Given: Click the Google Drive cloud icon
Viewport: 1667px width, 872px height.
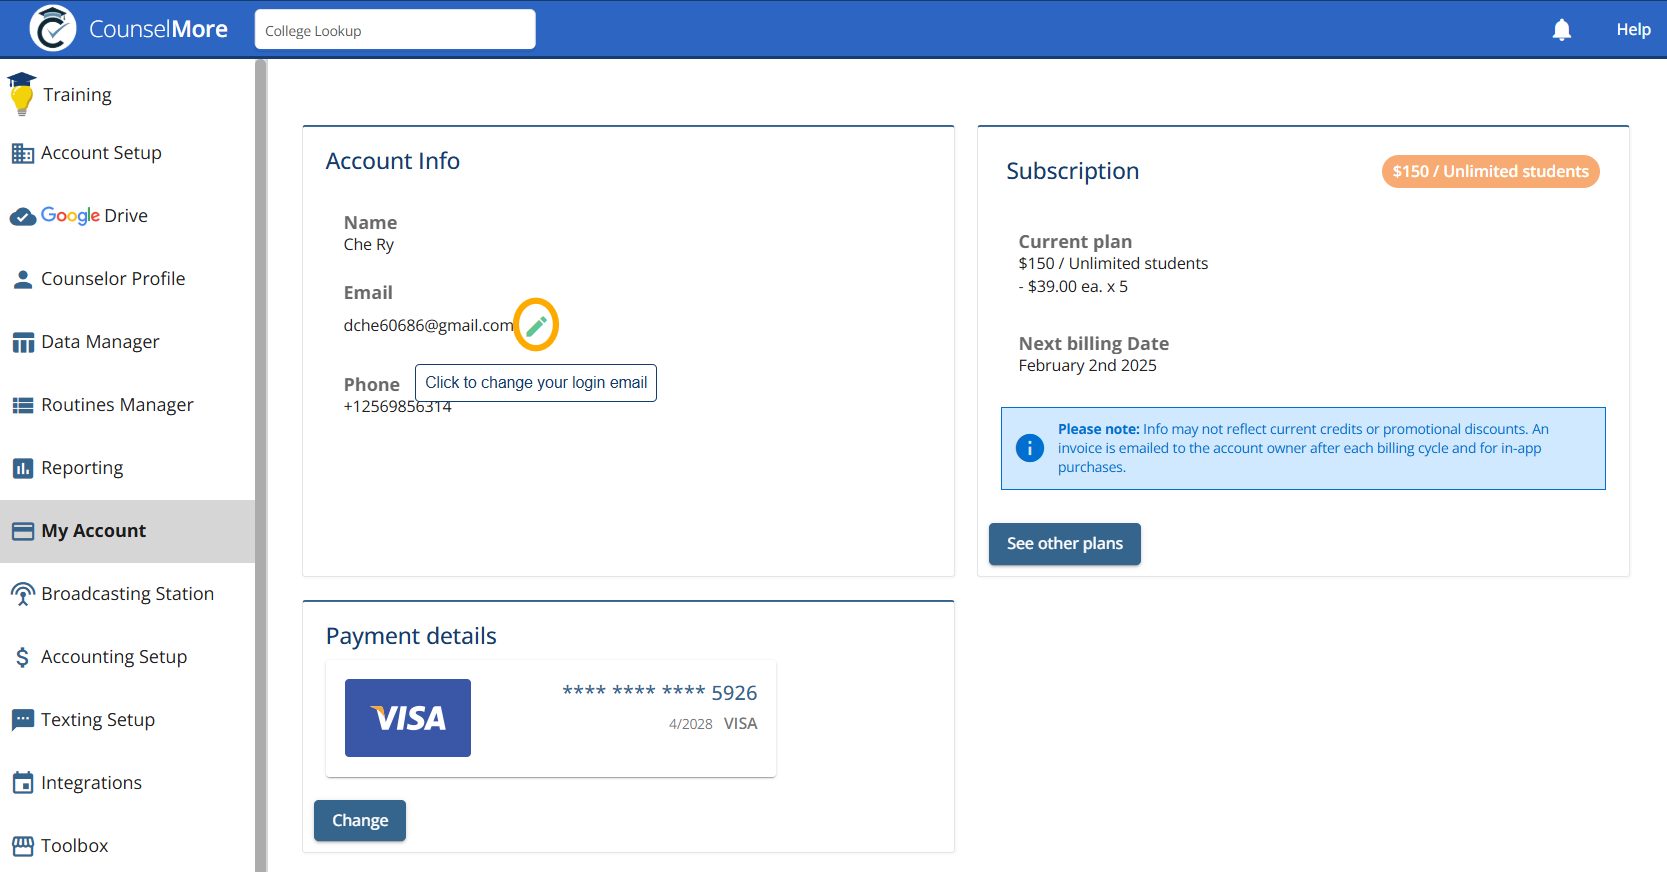Looking at the screenshot, I should pos(23,216).
